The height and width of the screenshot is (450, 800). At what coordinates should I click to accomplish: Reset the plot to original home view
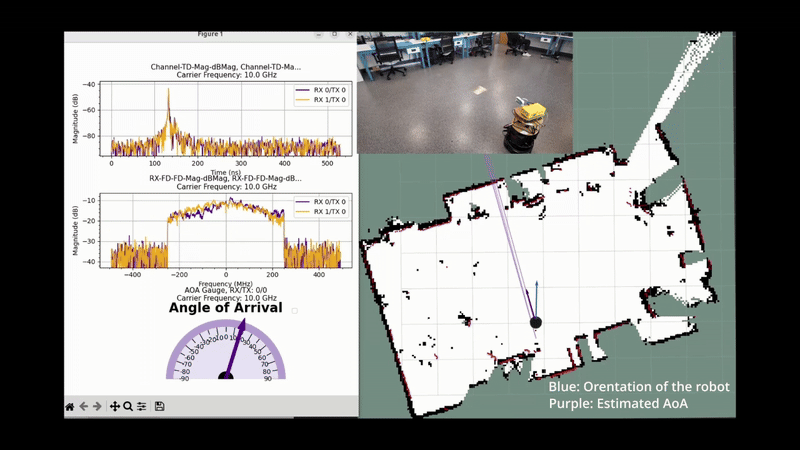point(70,407)
